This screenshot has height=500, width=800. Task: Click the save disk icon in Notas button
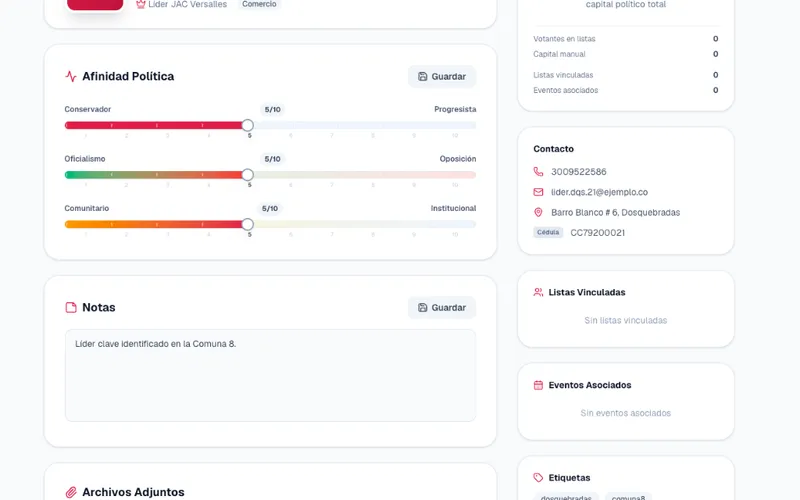click(x=422, y=308)
